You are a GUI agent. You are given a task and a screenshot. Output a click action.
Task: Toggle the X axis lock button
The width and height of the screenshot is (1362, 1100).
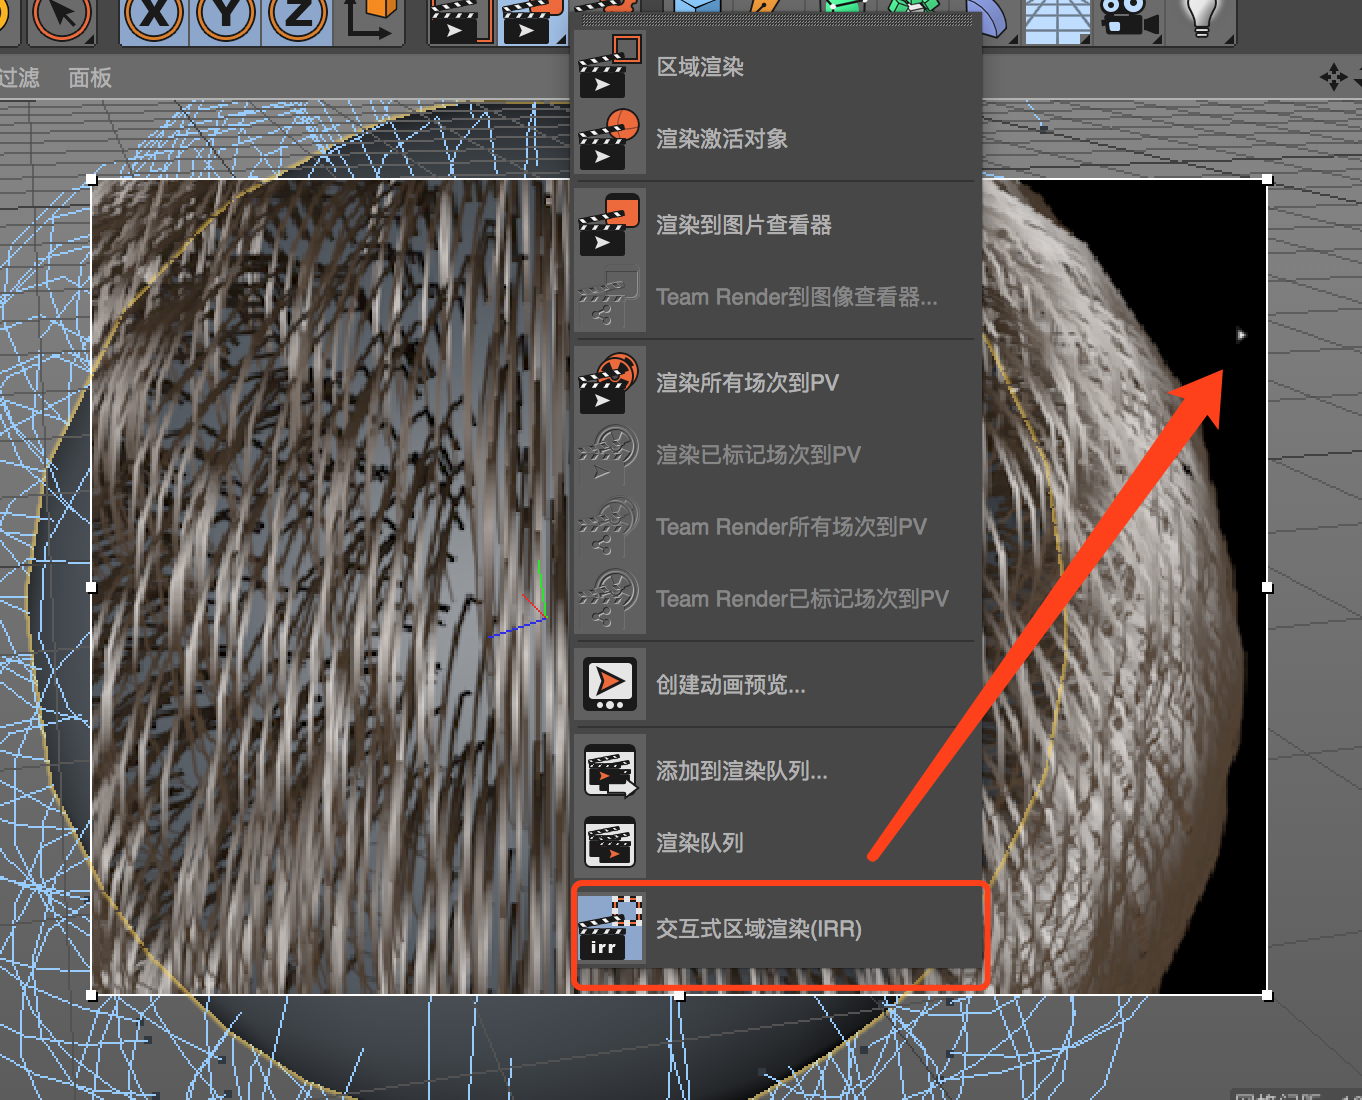click(153, 20)
